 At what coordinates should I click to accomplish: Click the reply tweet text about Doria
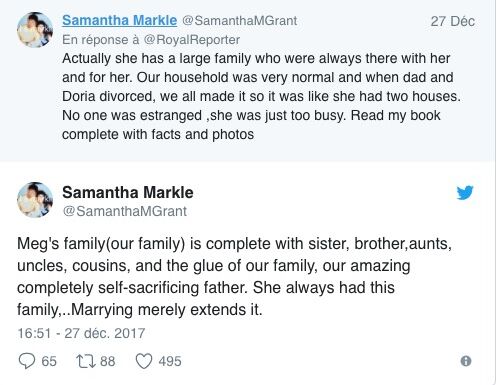(x=261, y=96)
